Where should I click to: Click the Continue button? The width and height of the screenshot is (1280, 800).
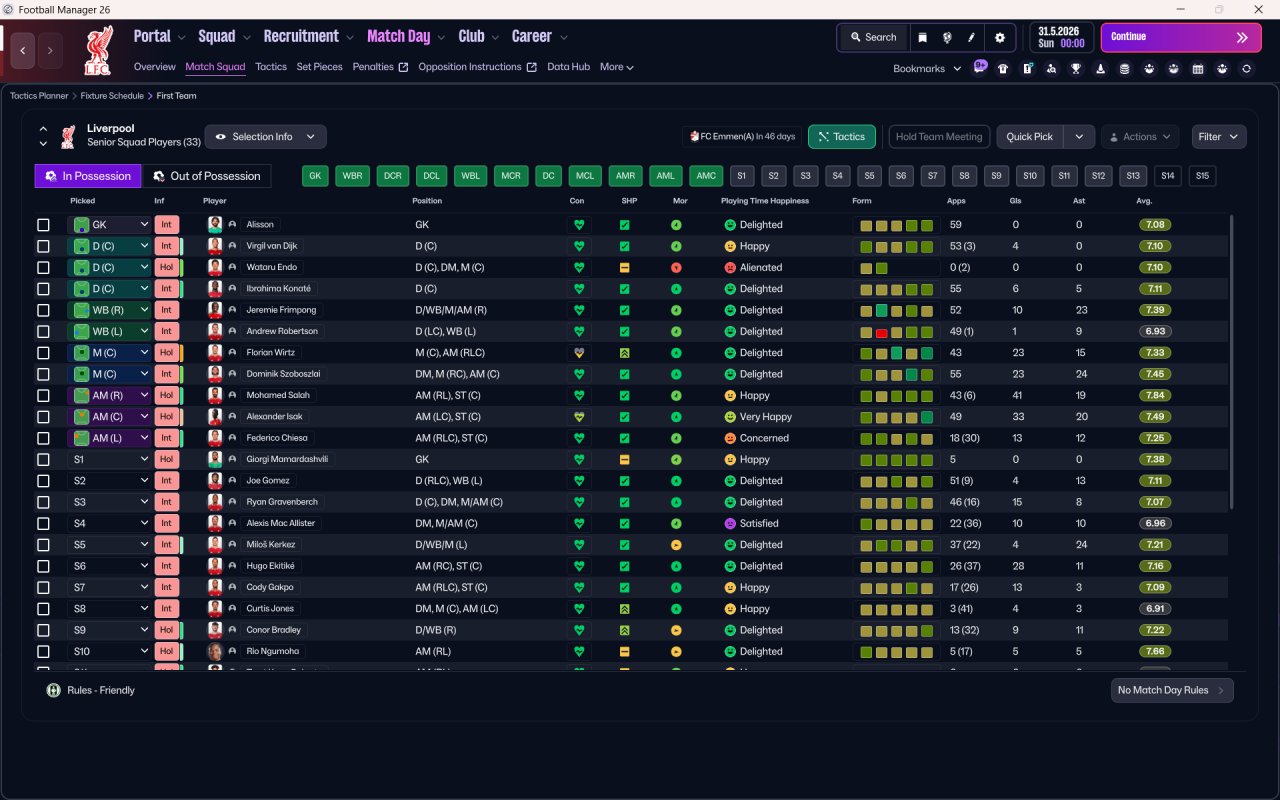pos(1181,37)
